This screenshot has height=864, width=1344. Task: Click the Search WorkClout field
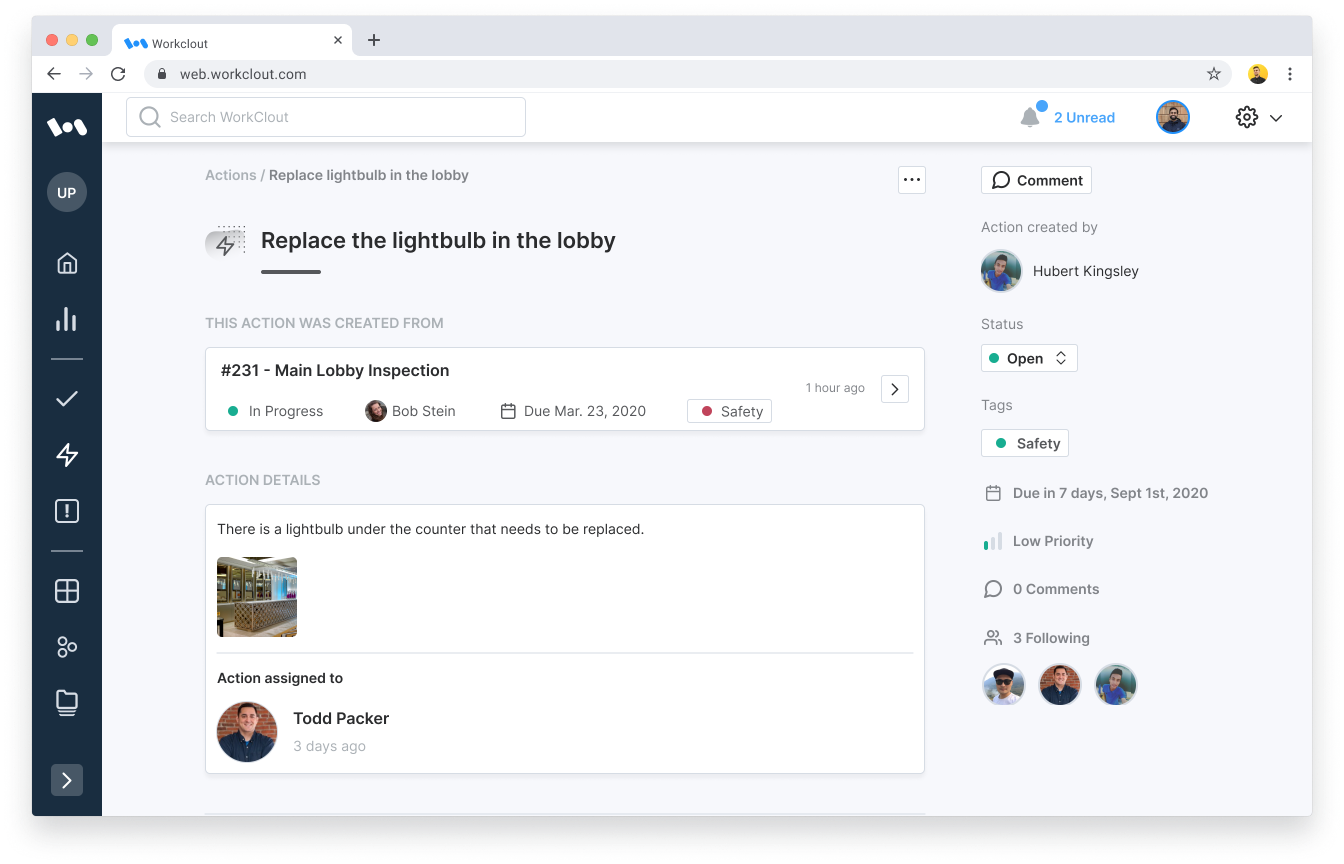click(326, 117)
